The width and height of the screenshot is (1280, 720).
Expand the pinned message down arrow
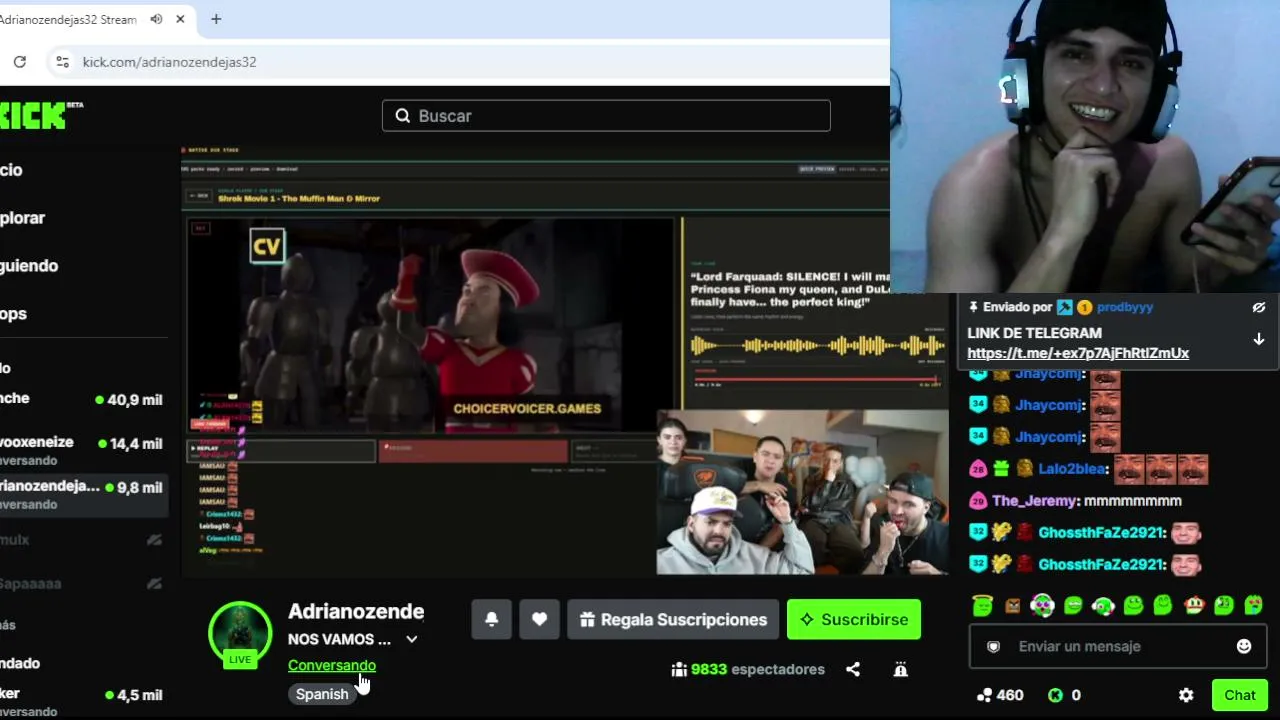[1259, 339]
